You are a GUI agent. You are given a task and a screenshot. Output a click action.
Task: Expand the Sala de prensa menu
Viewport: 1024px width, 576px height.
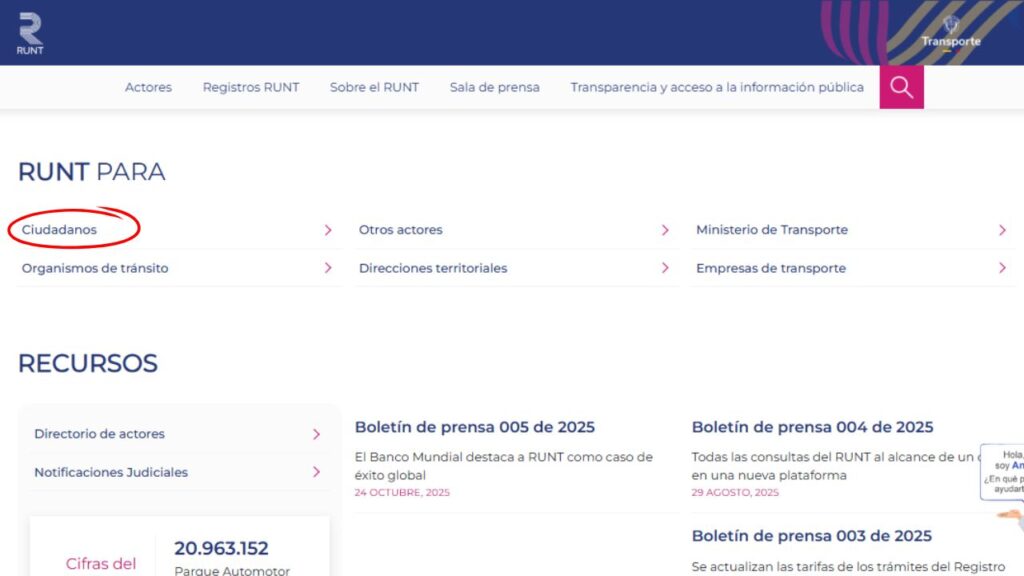(494, 87)
